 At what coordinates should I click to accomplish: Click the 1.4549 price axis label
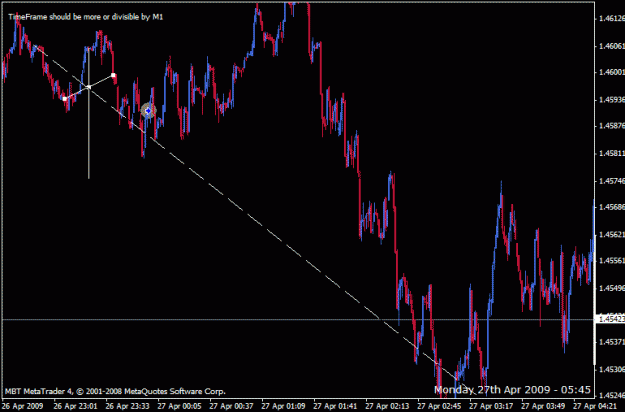(611, 288)
